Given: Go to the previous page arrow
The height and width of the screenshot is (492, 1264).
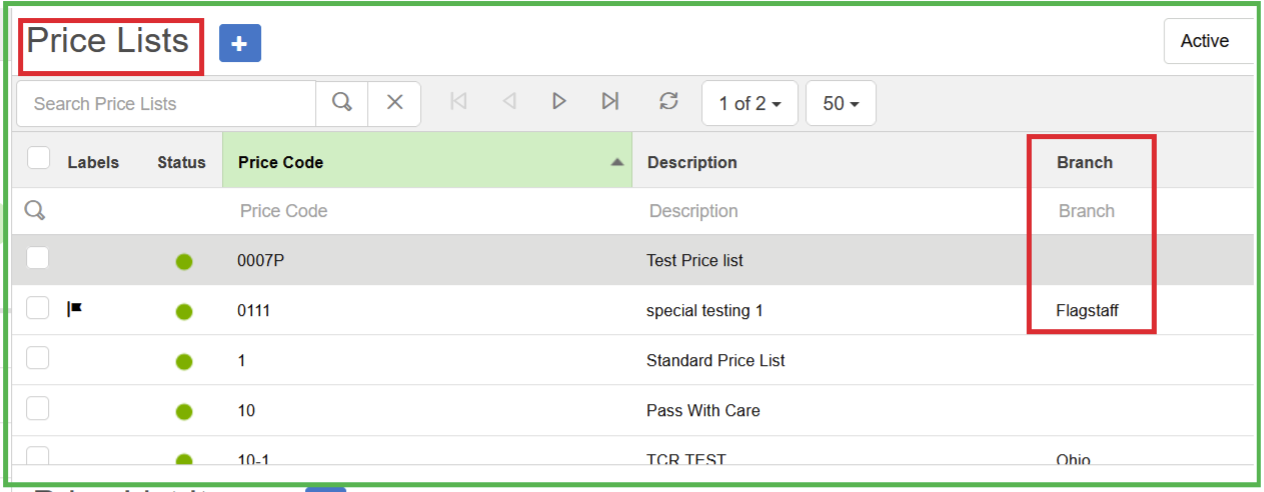Looking at the screenshot, I should click(x=509, y=102).
